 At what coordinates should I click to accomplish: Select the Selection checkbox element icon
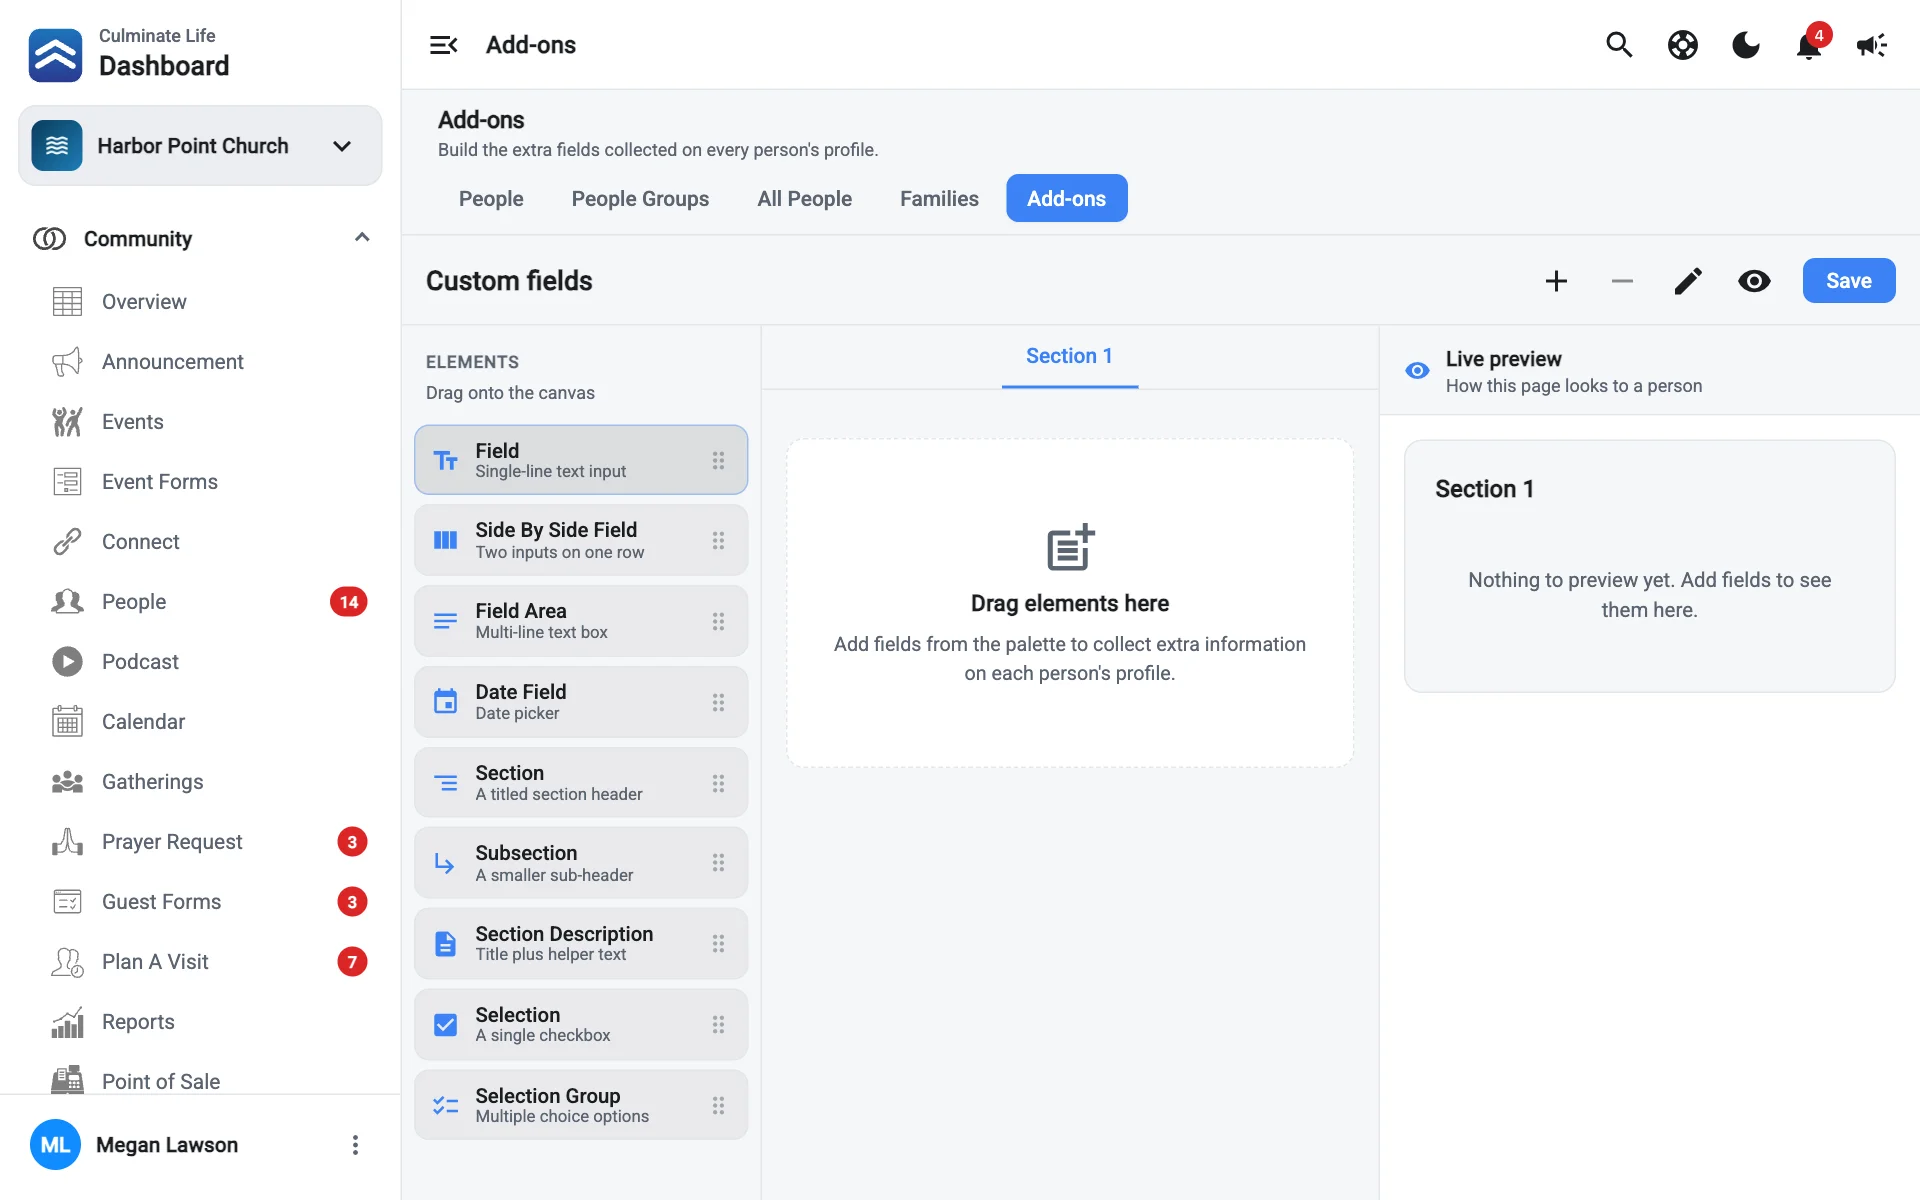[445, 1025]
